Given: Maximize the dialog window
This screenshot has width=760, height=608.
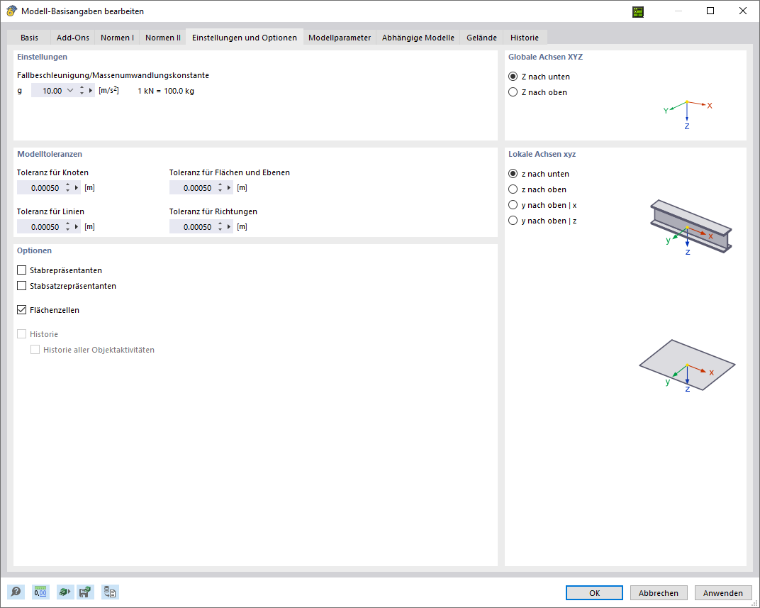Looking at the screenshot, I should tap(710, 11).
